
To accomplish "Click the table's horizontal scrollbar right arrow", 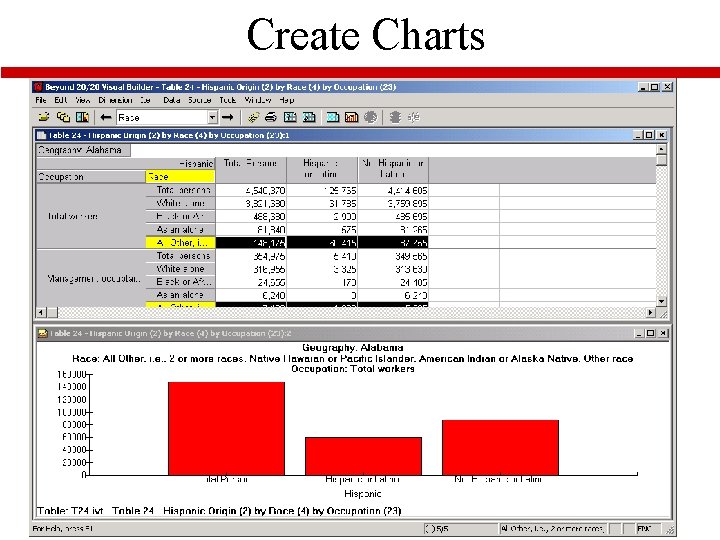I will point(651,313).
